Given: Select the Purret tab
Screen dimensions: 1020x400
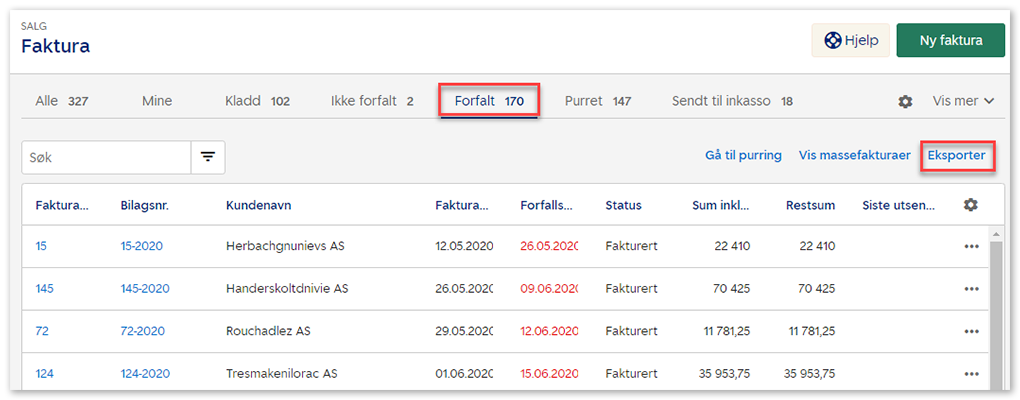Looking at the screenshot, I should pyautogui.click(x=597, y=101).
